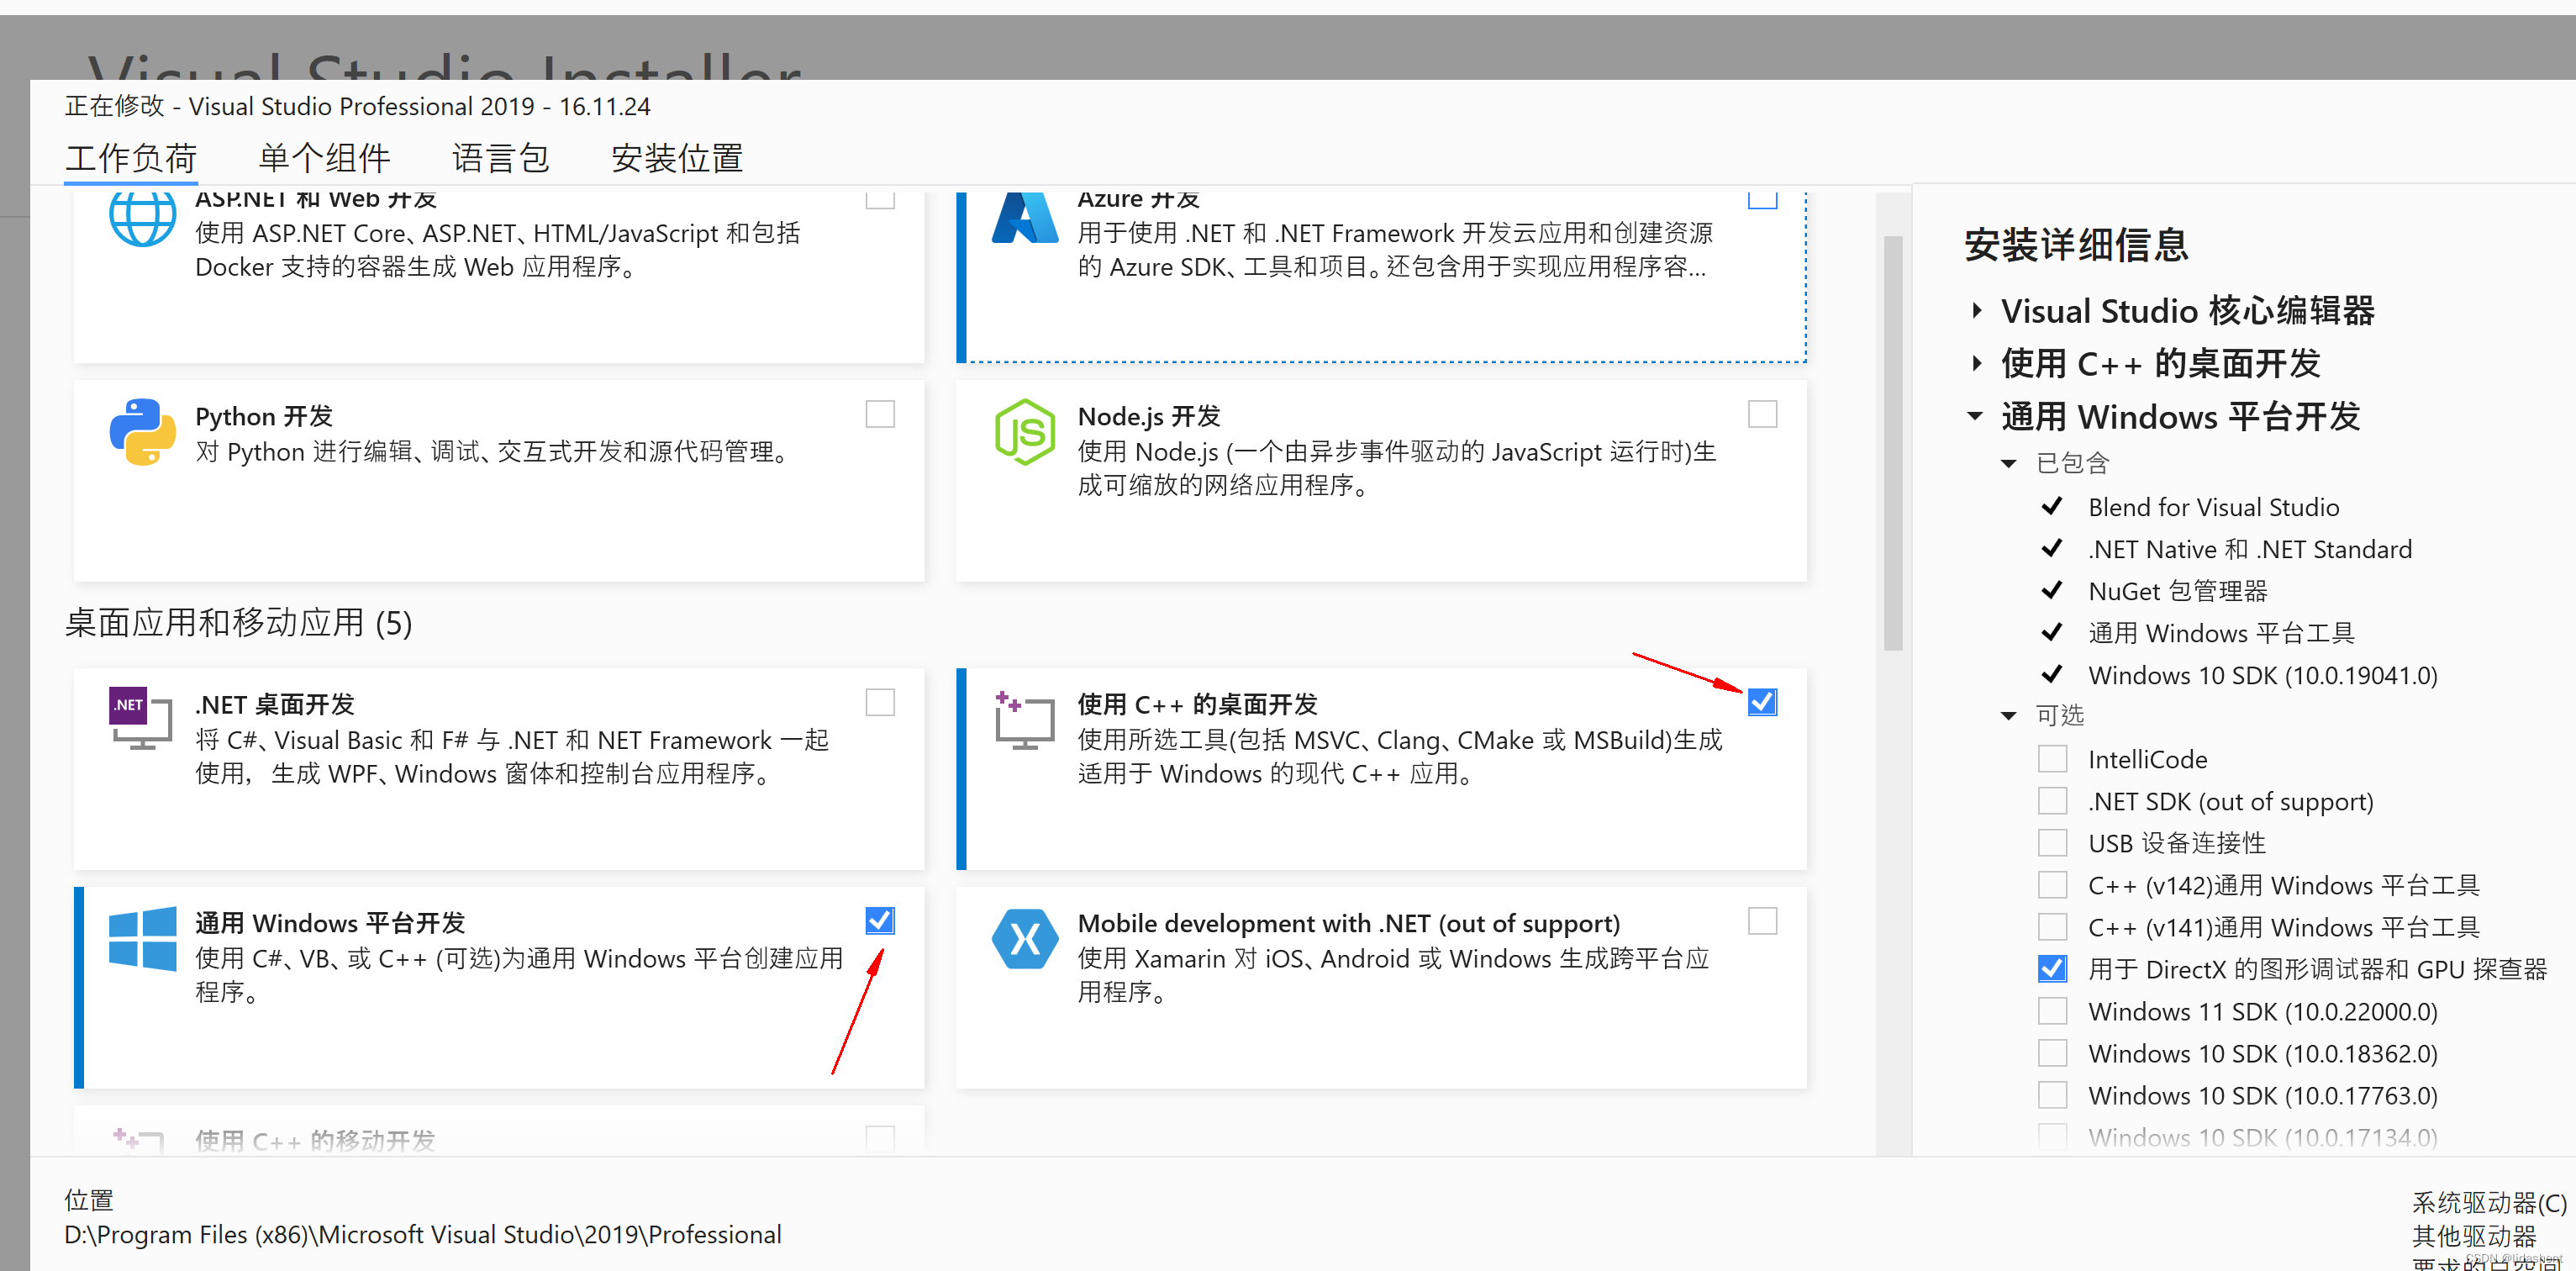Screen dimensions: 2576x1271
Task: Check Windows 11 SDK (10.0.22000.0)
Action: pos(2052,1011)
